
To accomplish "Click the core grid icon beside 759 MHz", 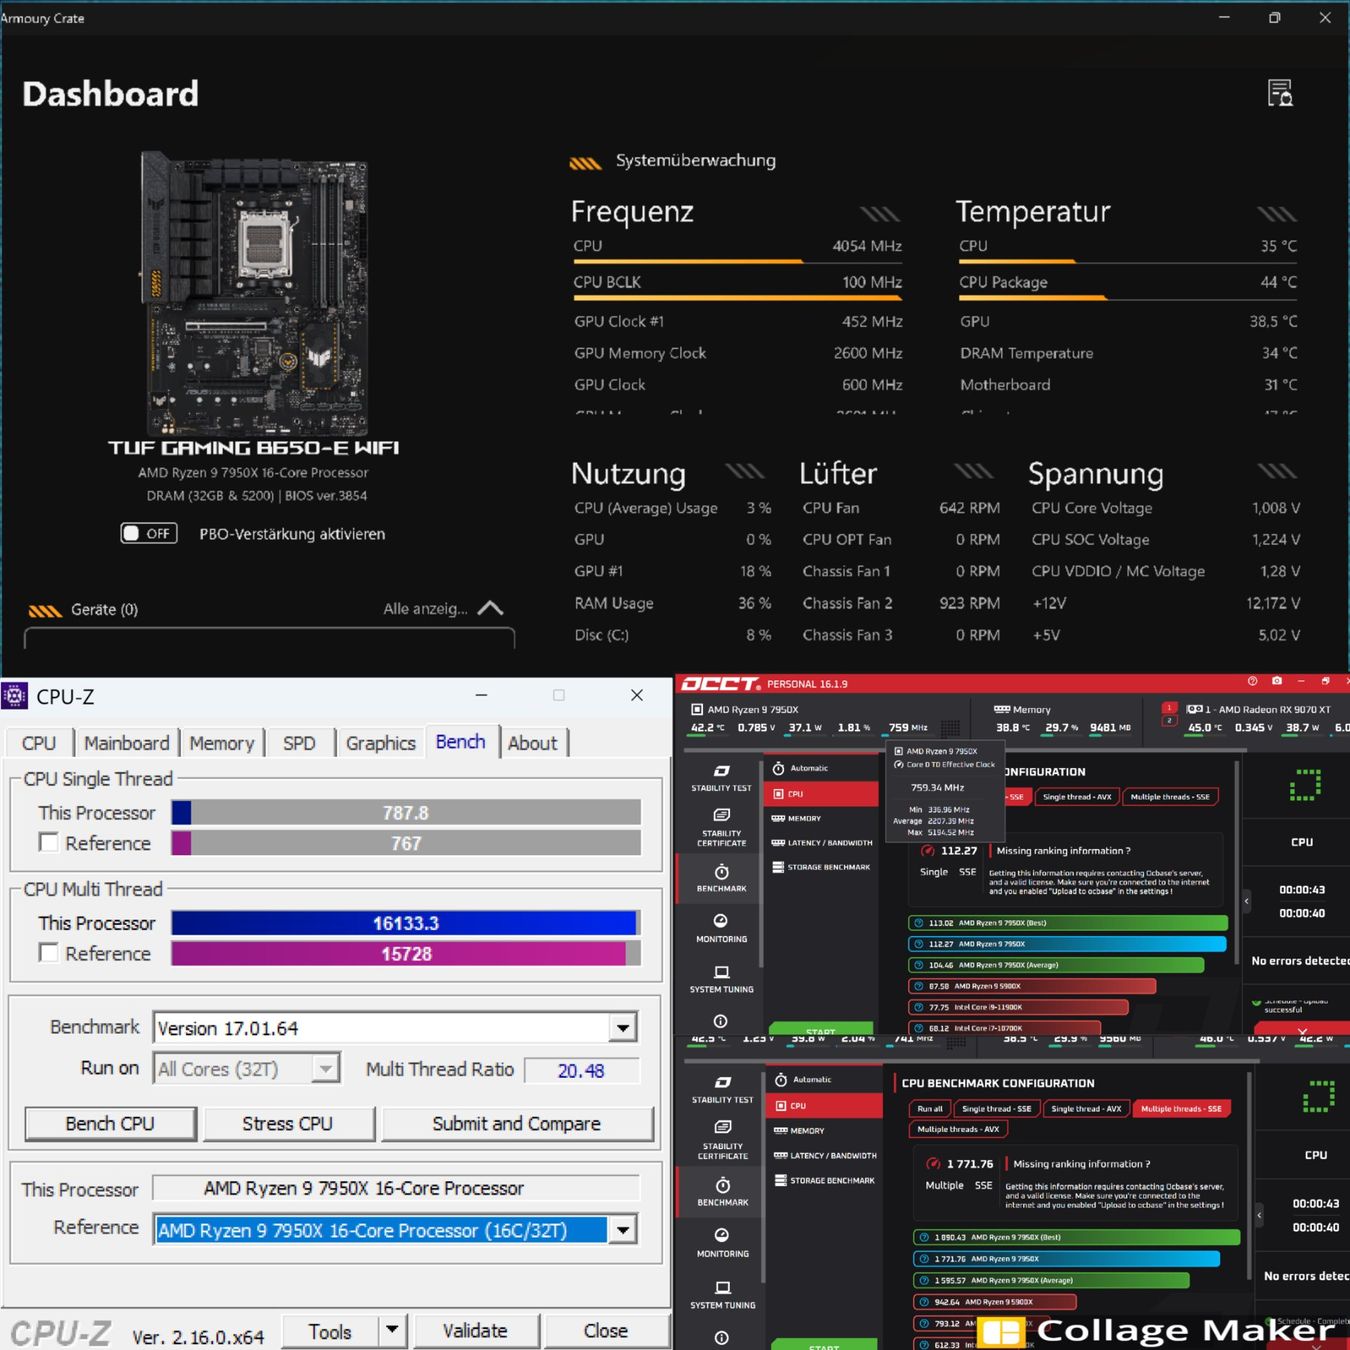I will click(x=951, y=727).
